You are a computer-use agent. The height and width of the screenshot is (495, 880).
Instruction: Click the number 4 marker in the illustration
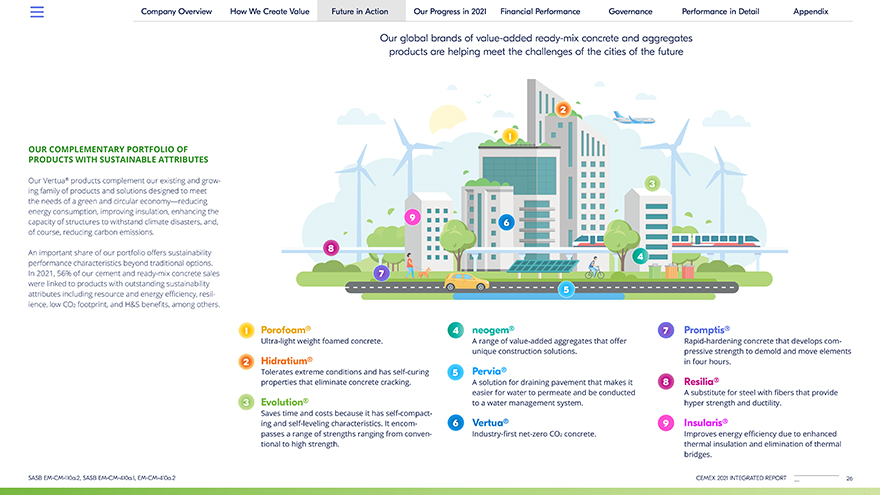coord(640,256)
